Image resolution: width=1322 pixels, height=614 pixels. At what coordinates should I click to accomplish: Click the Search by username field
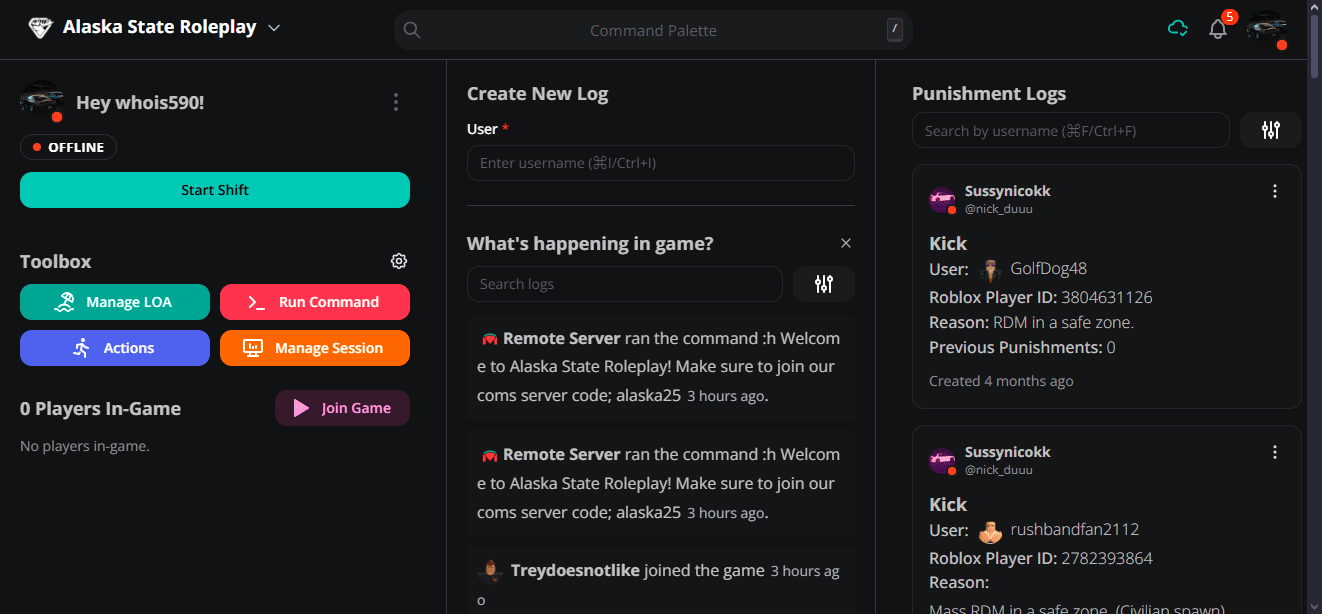coord(1070,131)
